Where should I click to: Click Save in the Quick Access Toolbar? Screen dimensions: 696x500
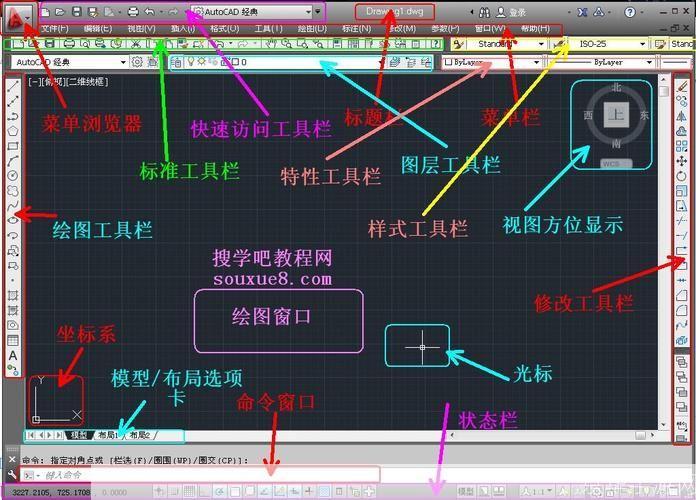77,12
